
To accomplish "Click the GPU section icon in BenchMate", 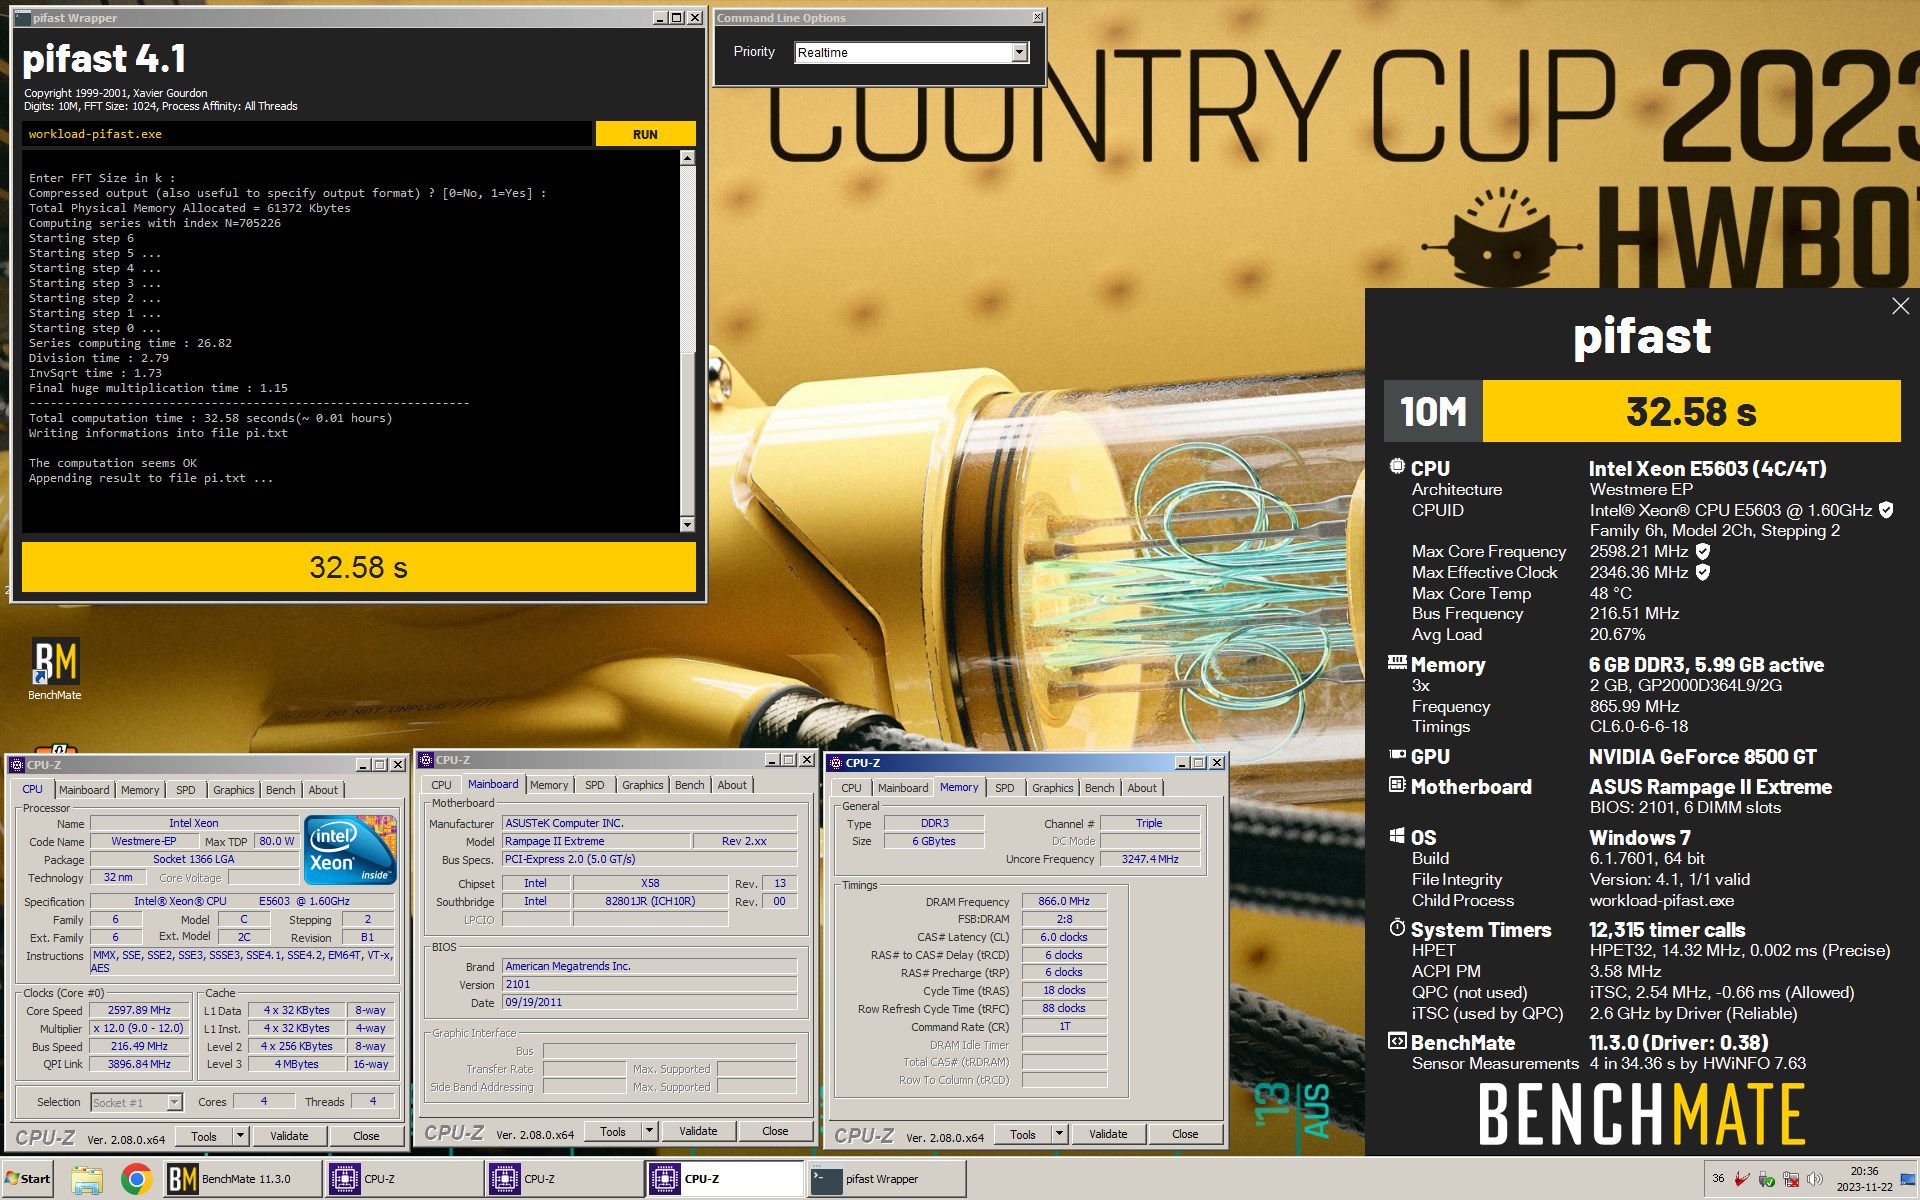I will (1397, 755).
